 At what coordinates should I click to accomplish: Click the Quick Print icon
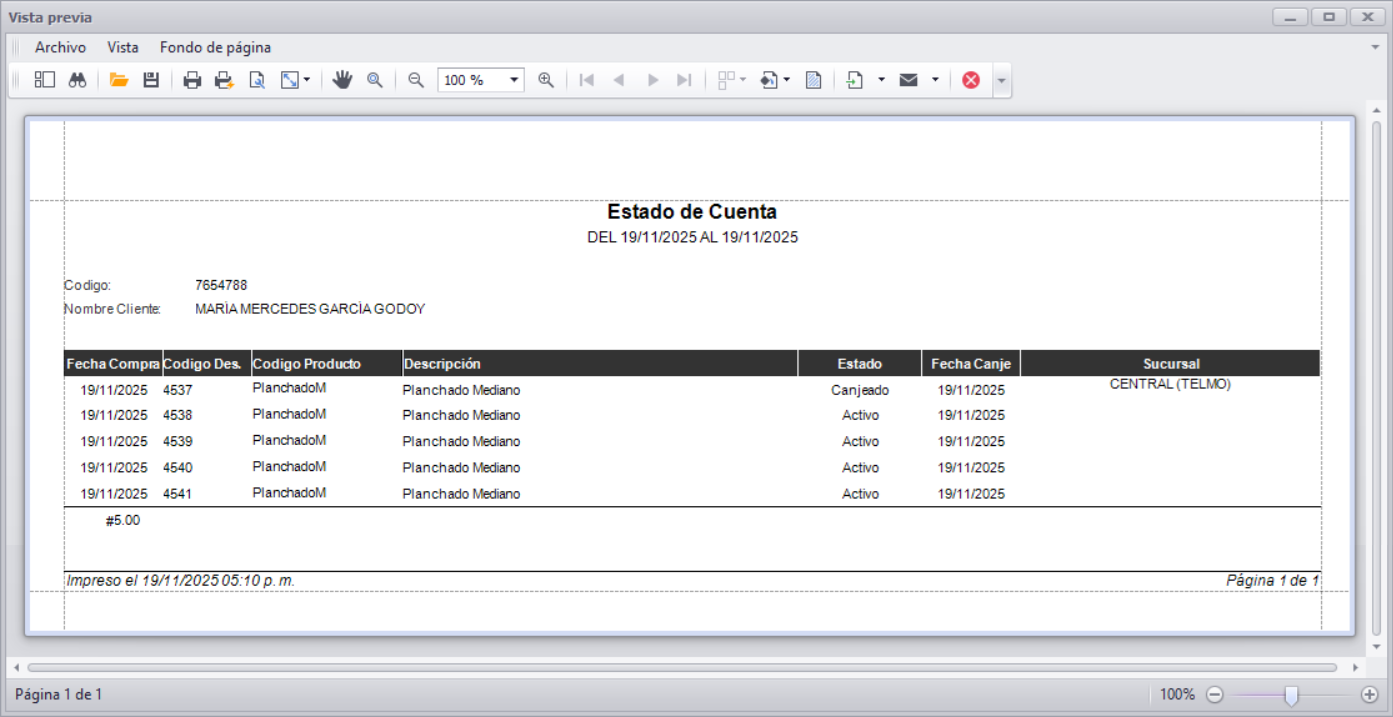pos(224,80)
